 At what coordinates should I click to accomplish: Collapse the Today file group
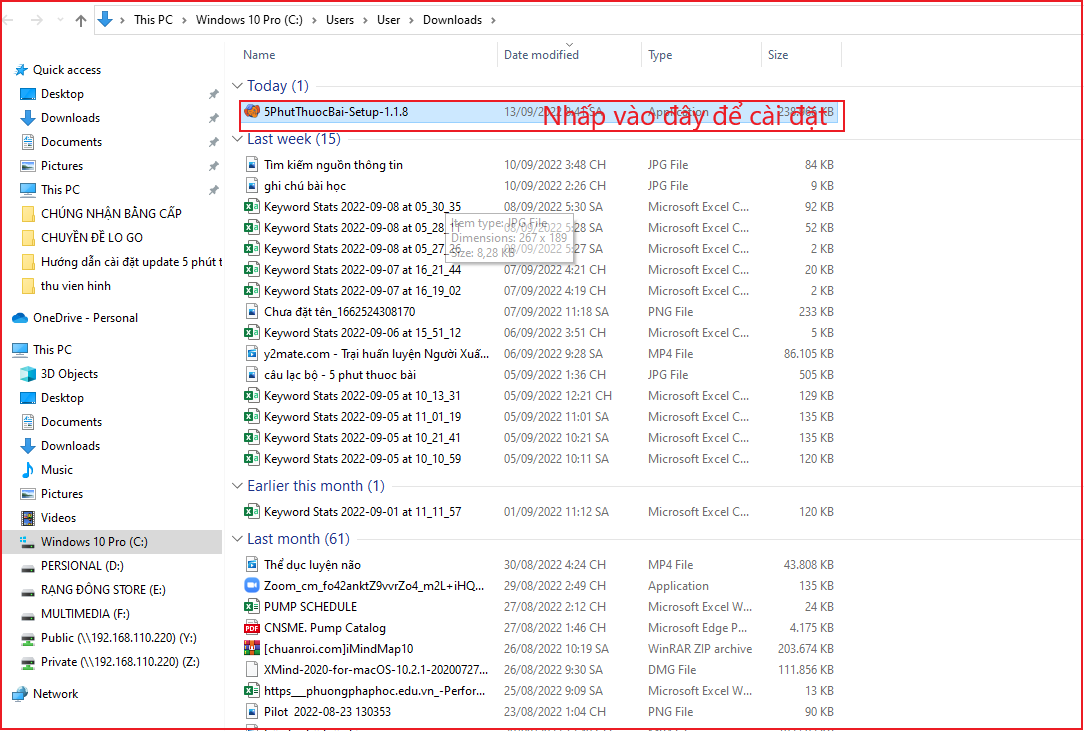click(x=239, y=86)
